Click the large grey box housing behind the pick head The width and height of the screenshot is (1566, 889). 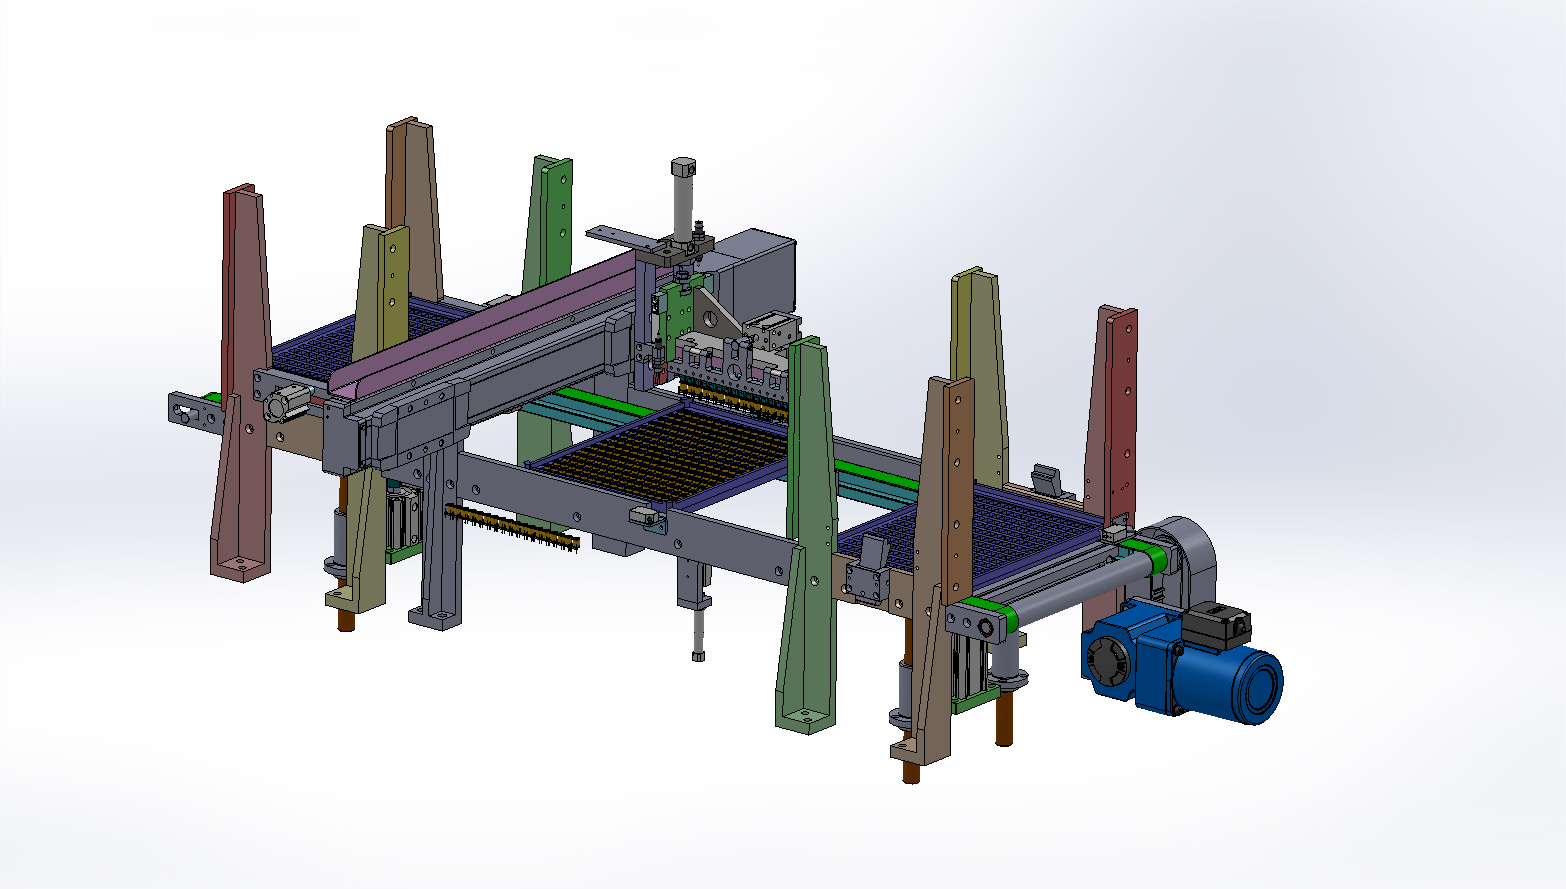[755, 272]
